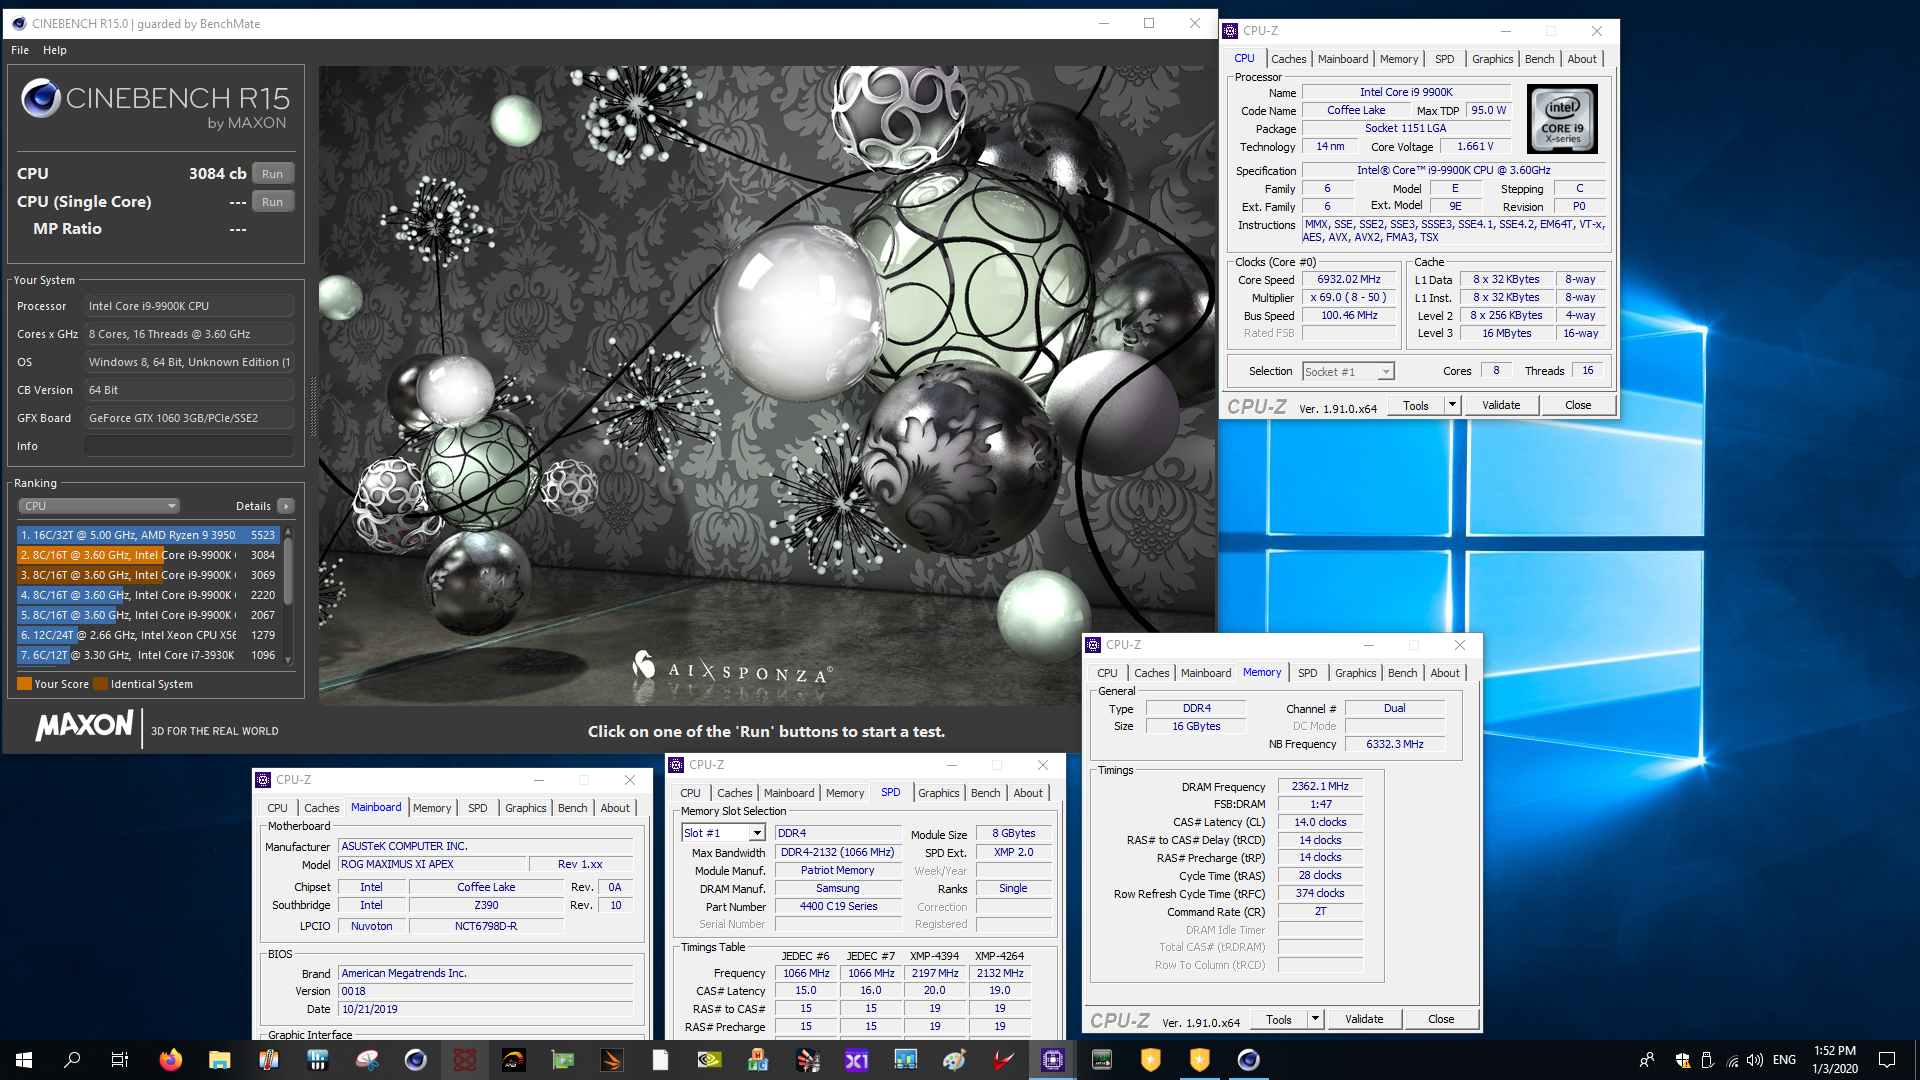
Task: Open the ENG input language selector
Action: pos(1784,1060)
